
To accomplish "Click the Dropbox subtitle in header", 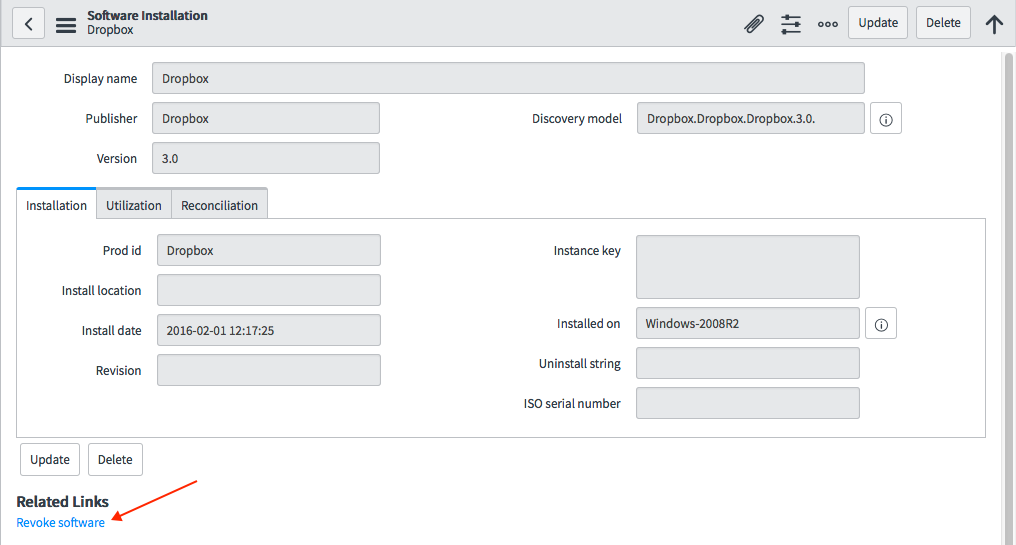I will click(x=110, y=30).
